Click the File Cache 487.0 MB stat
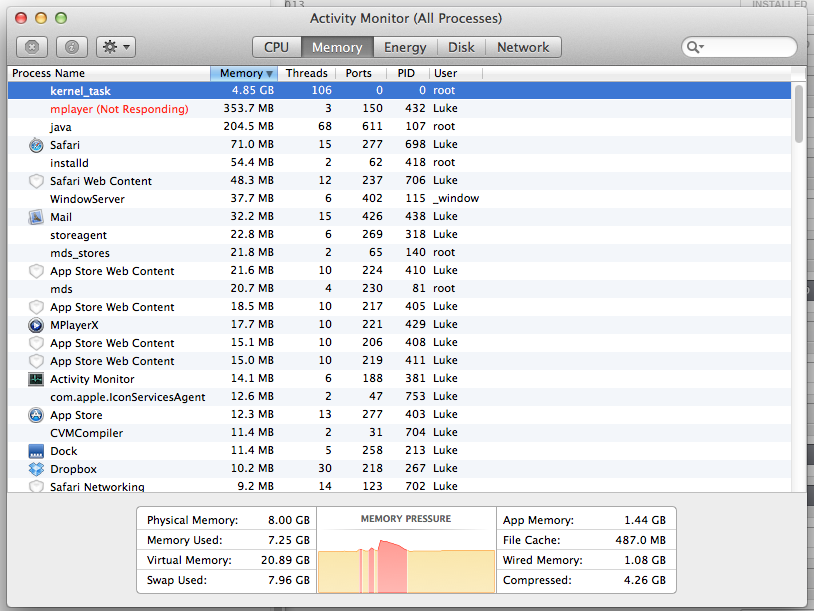The height and width of the screenshot is (611, 814). click(585, 540)
